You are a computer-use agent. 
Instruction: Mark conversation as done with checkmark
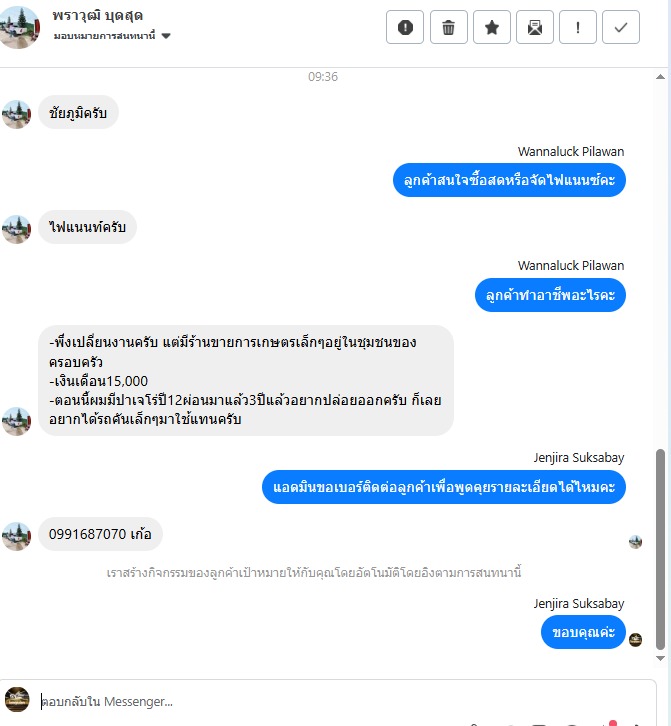[621, 27]
